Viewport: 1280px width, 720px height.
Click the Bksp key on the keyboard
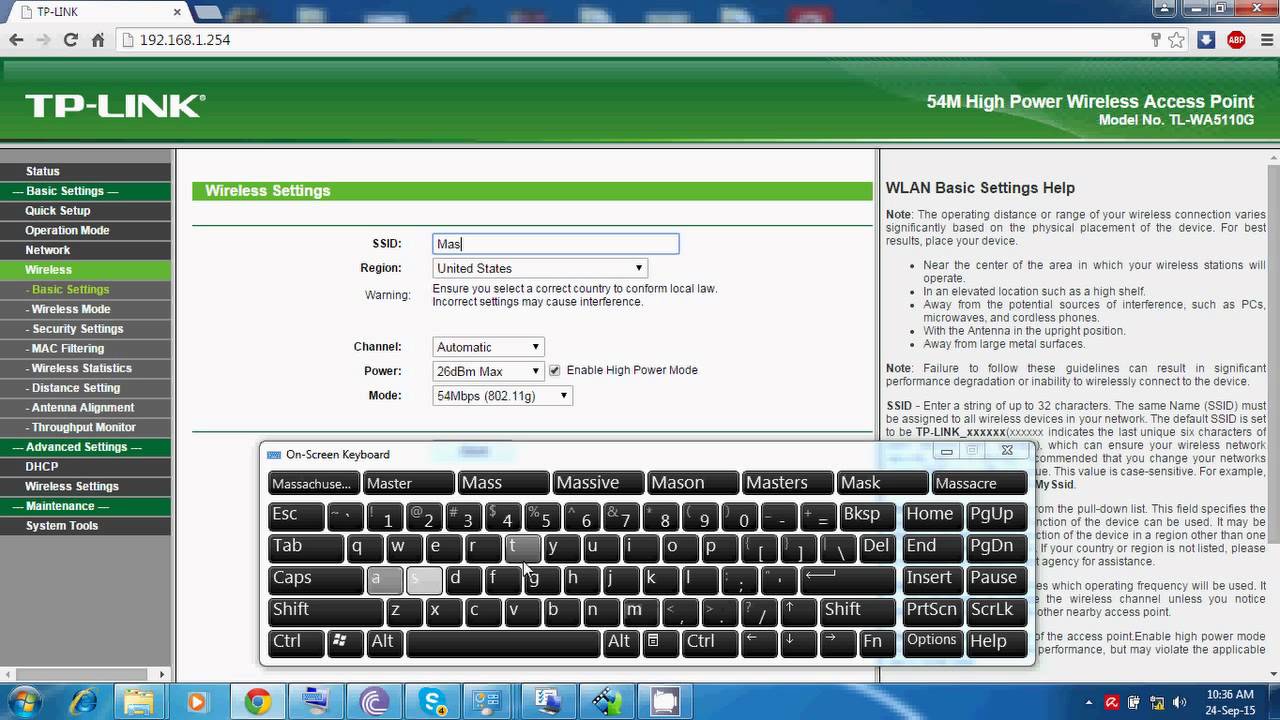click(x=868, y=515)
